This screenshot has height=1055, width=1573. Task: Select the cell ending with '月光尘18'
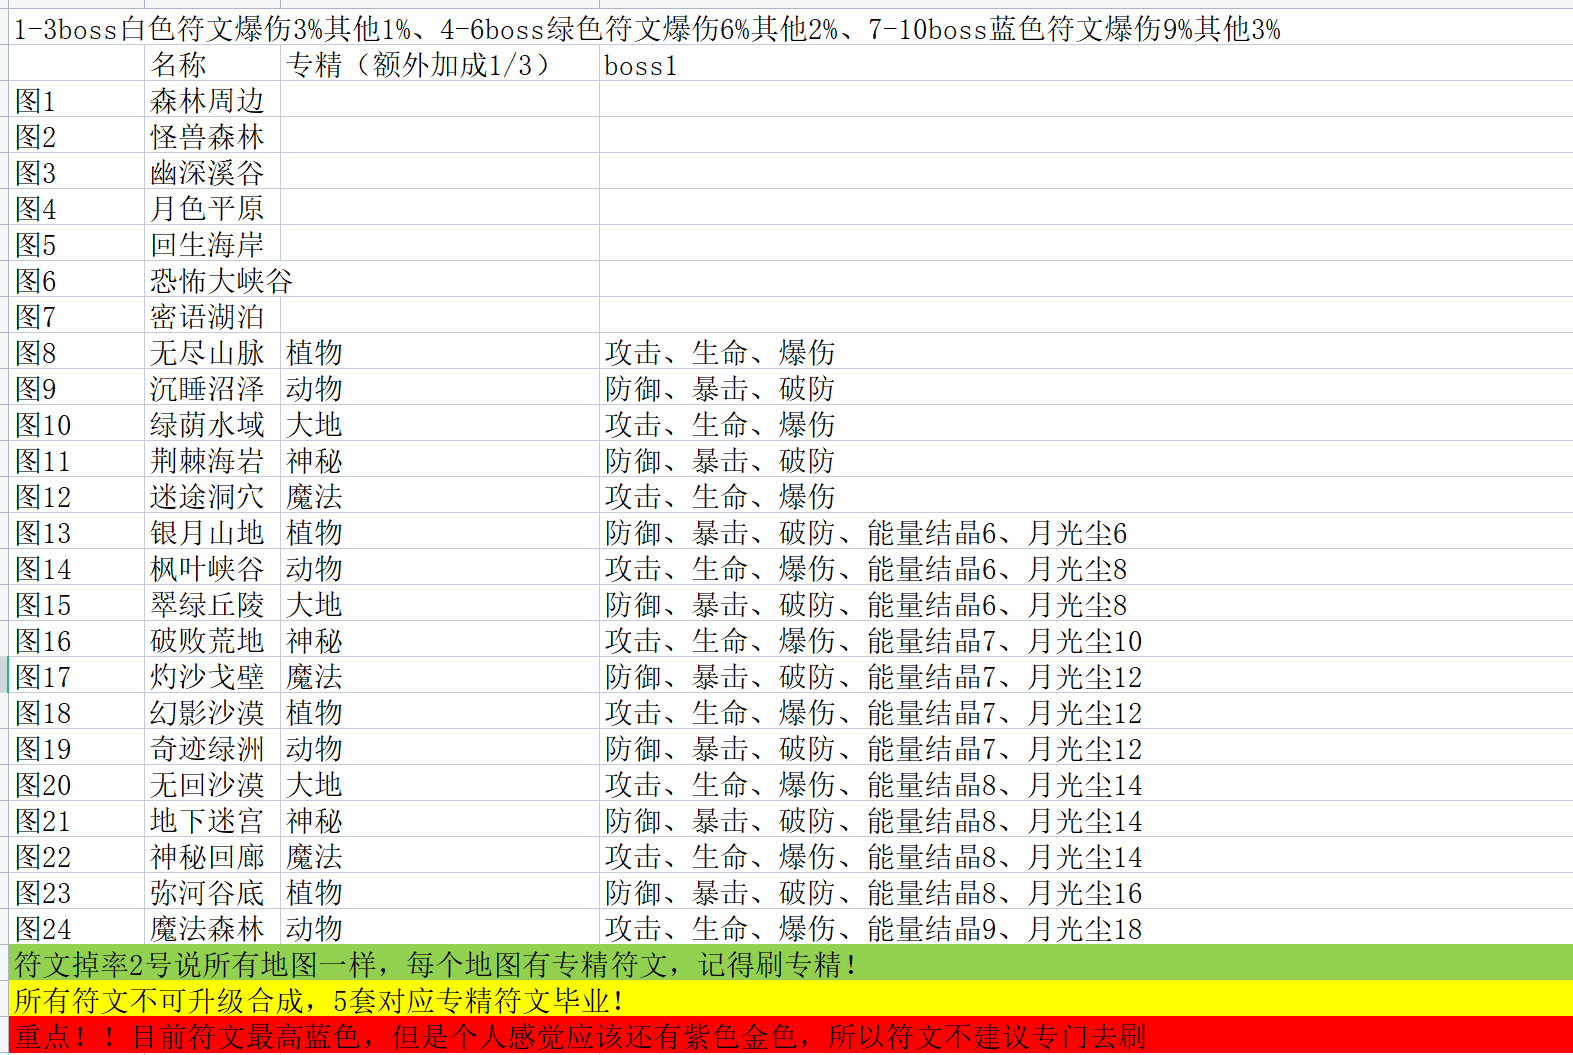click(1086, 927)
